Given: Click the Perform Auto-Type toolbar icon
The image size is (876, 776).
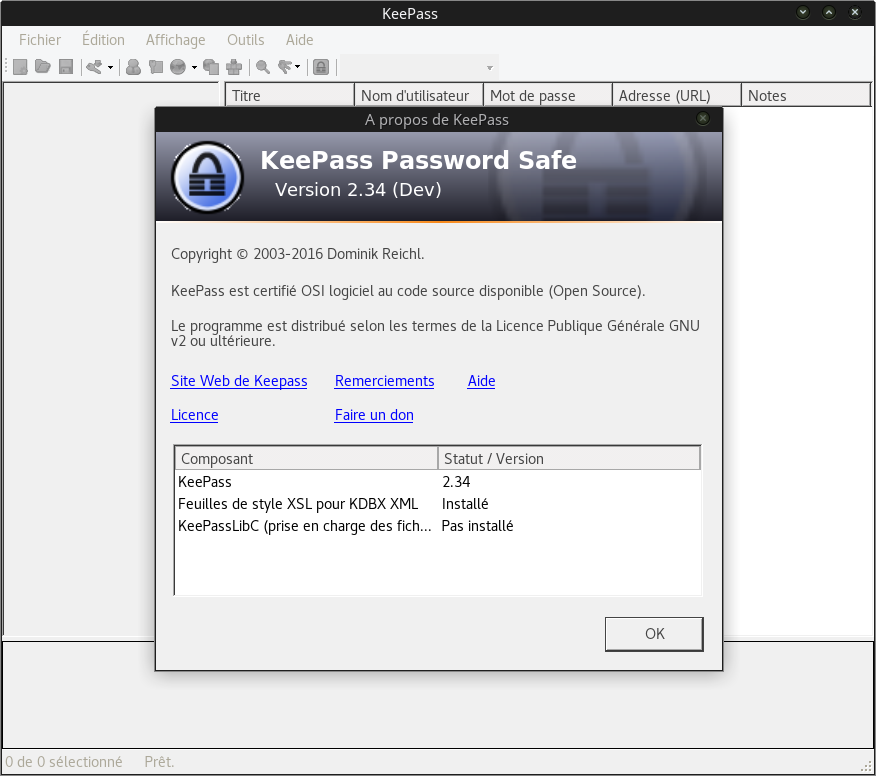Looking at the screenshot, I should 234,67.
